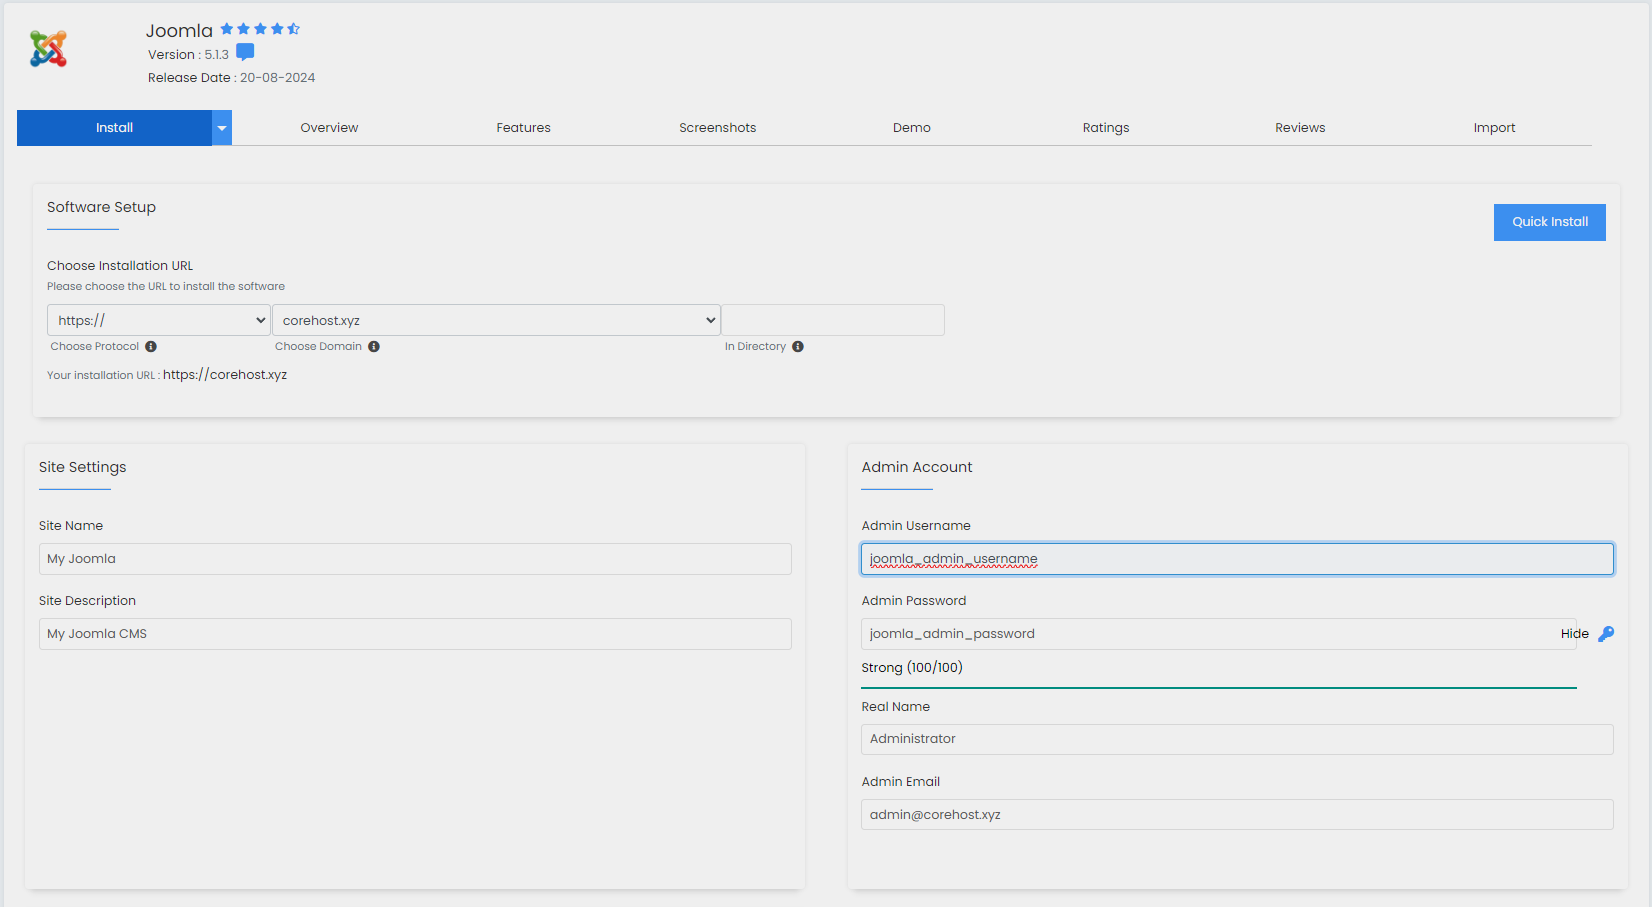
Task: Open the Features tab
Action: click(x=523, y=128)
